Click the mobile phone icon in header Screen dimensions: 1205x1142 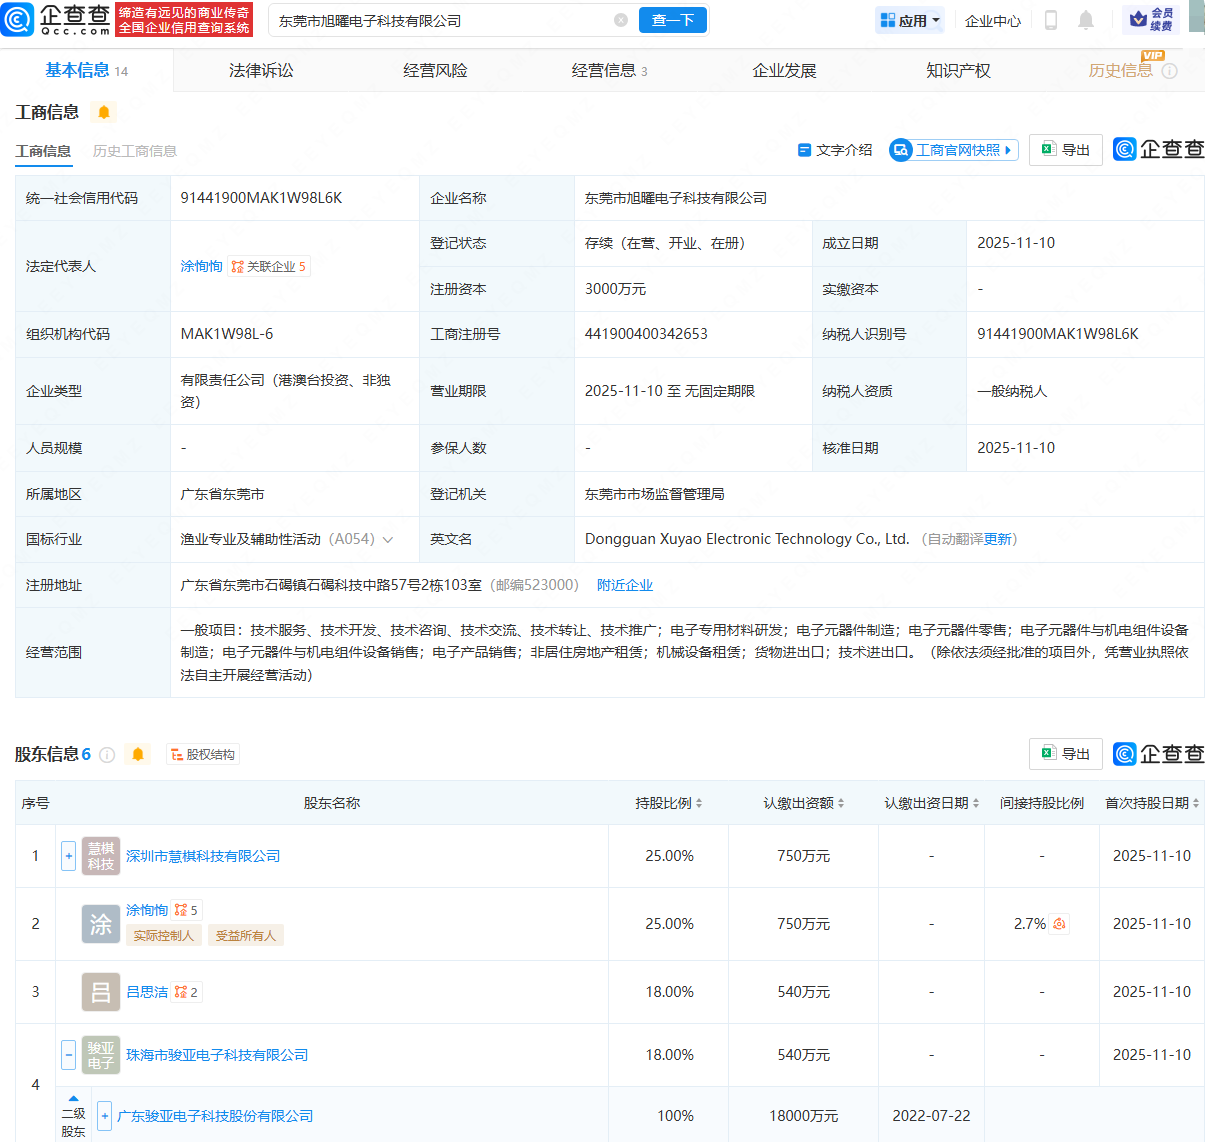(x=1051, y=20)
